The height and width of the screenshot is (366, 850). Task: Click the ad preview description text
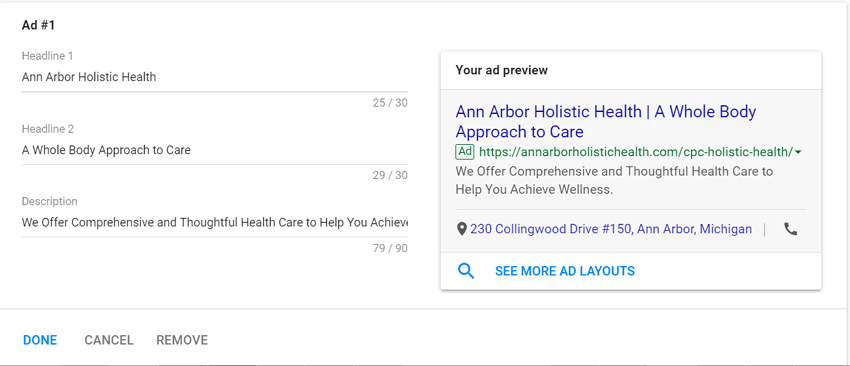614,181
